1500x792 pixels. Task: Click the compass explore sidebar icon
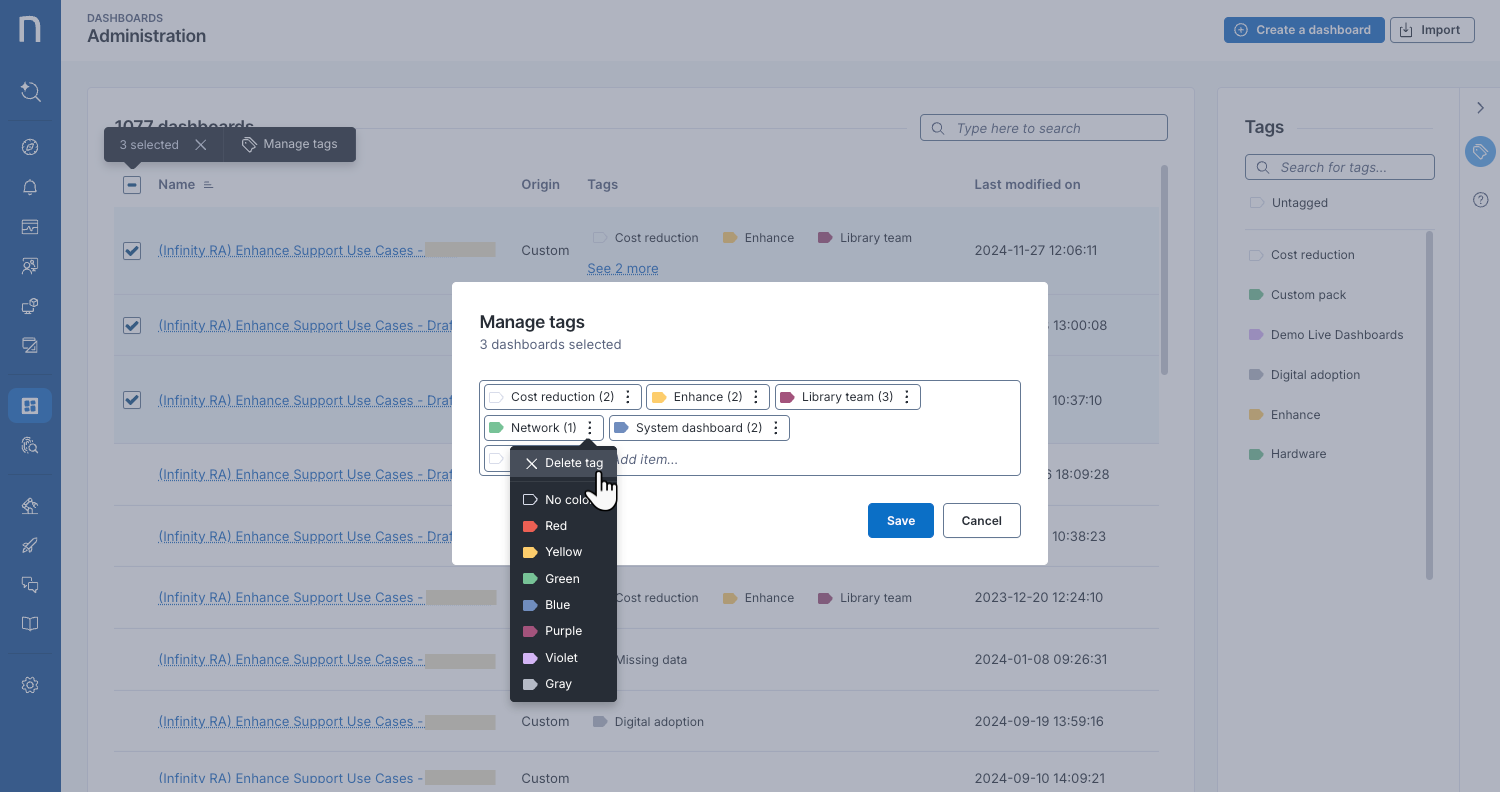[x=30, y=147]
